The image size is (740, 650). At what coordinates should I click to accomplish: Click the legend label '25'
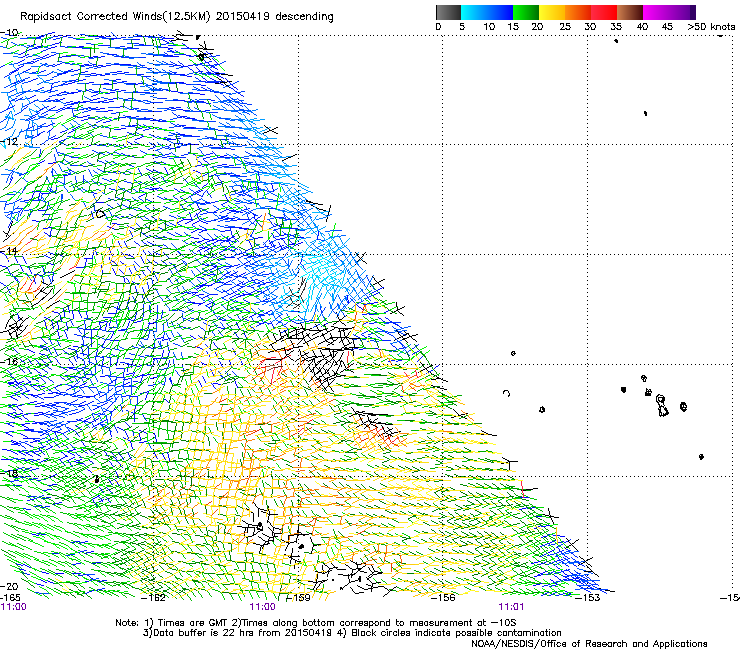click(565, 27)
